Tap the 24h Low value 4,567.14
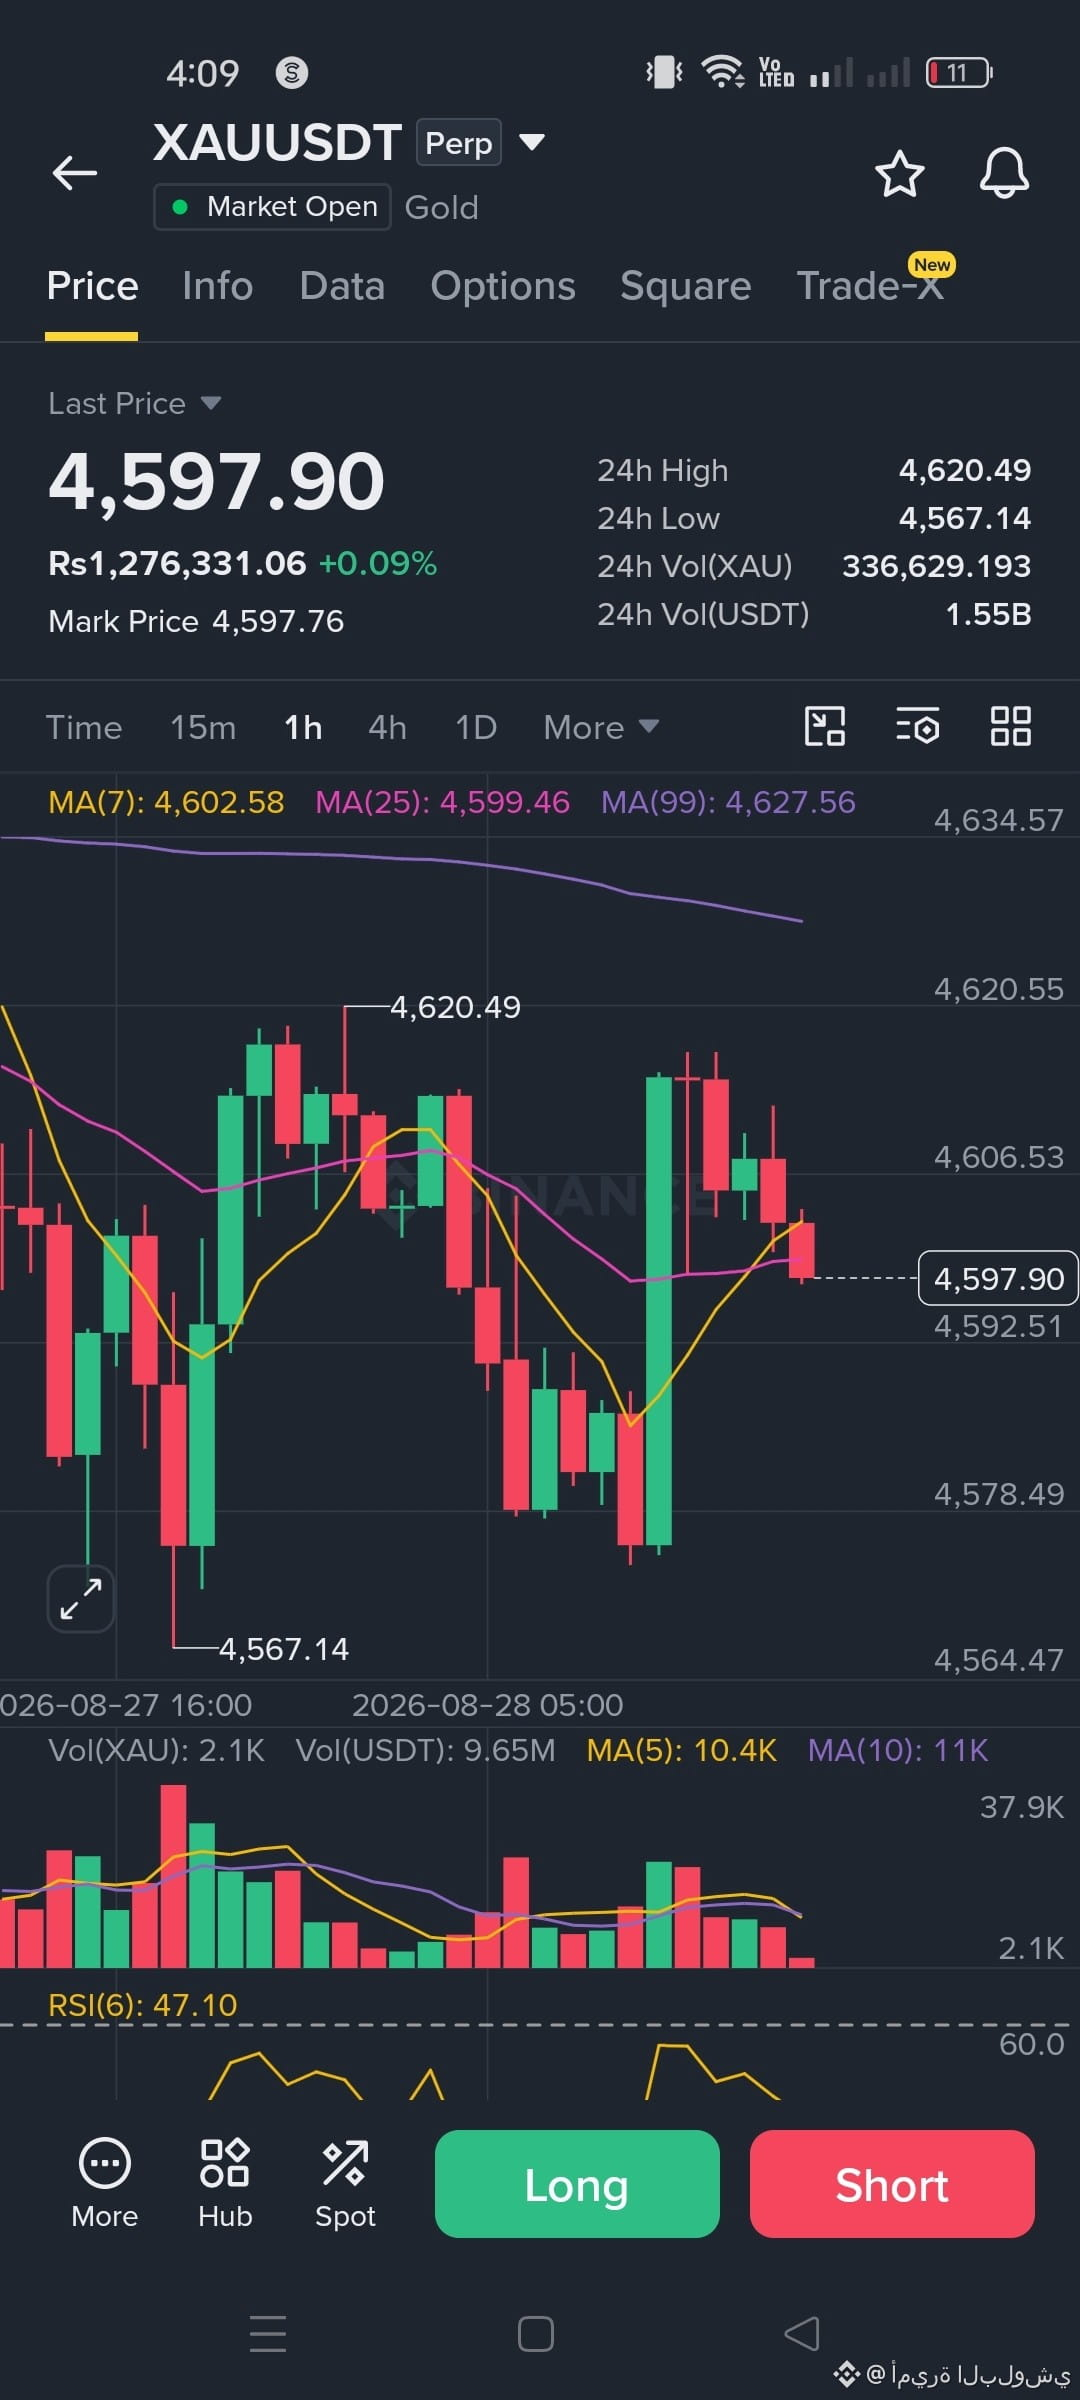The width and height of the screenshot is (1080, 2400). pos(965,518)
